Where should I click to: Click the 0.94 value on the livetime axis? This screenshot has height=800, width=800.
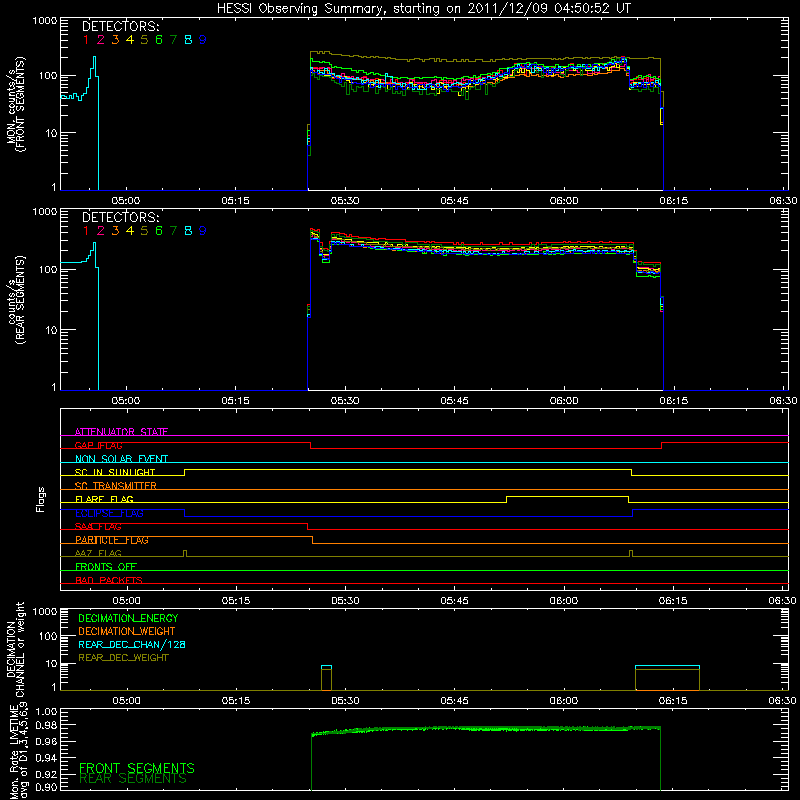[45, 757]
